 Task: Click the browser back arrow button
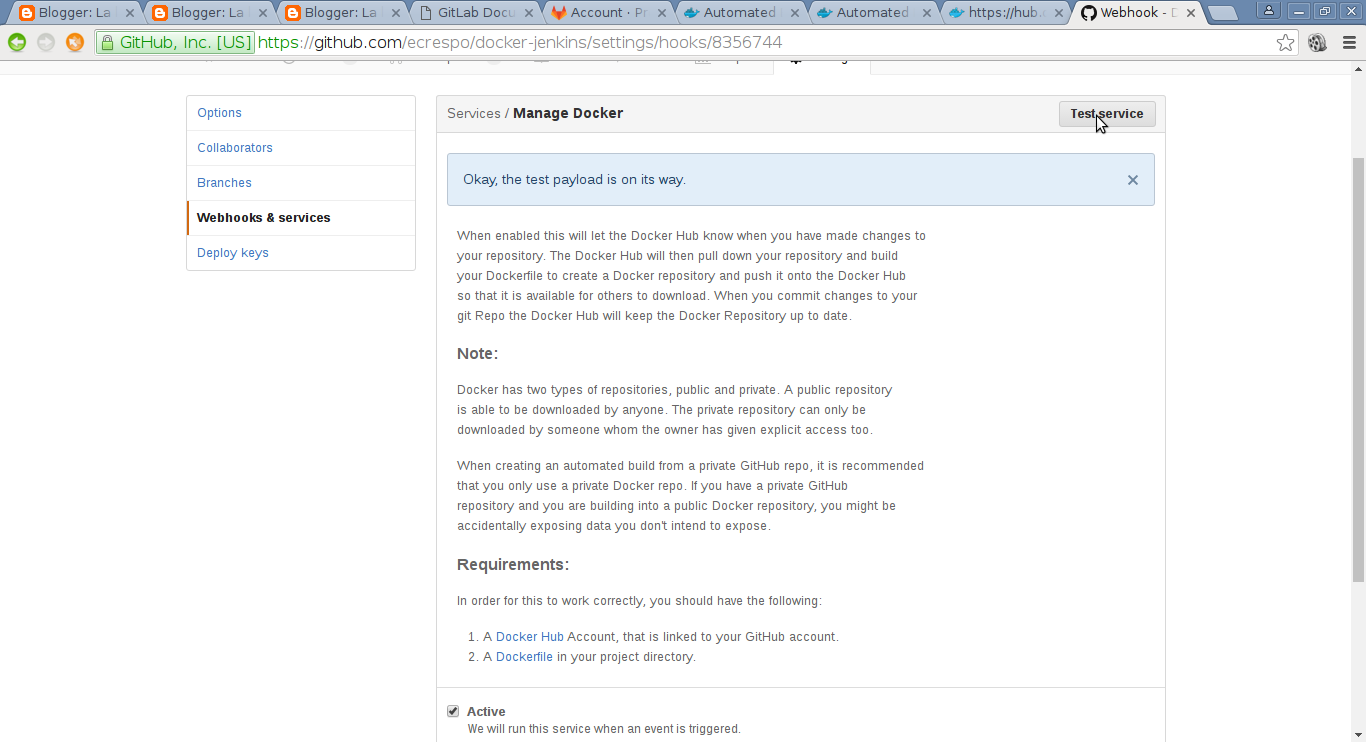click(17, 43)
